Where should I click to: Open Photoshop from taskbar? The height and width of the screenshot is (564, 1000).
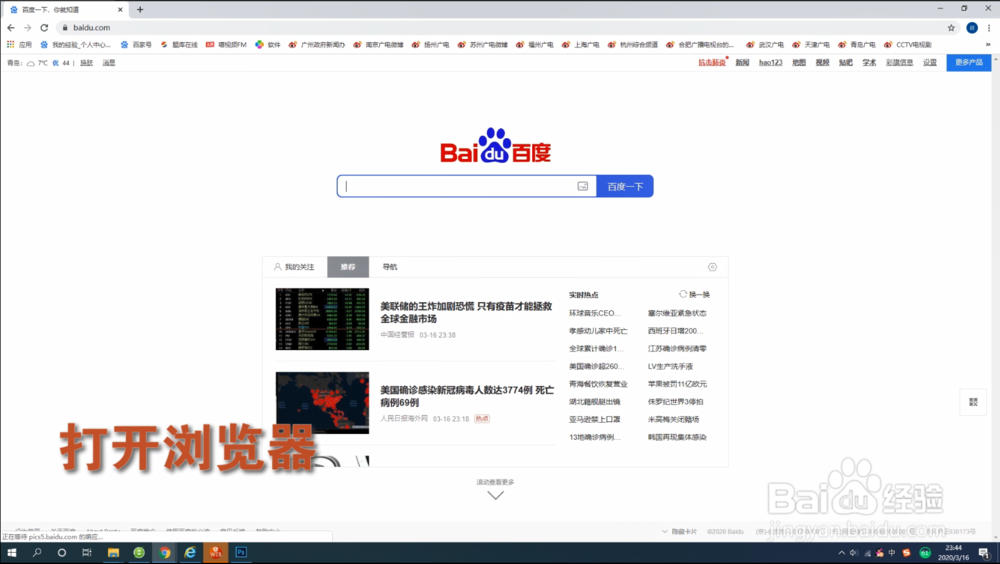pyautogui.click(x=241, y=553)
